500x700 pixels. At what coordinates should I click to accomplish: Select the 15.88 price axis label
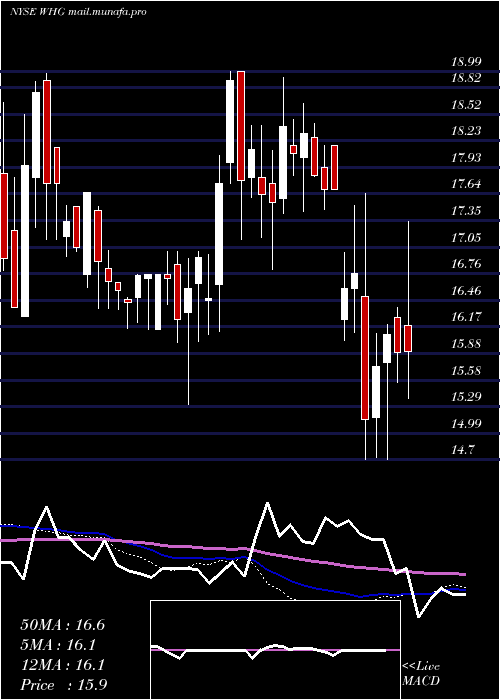(466, 344)
